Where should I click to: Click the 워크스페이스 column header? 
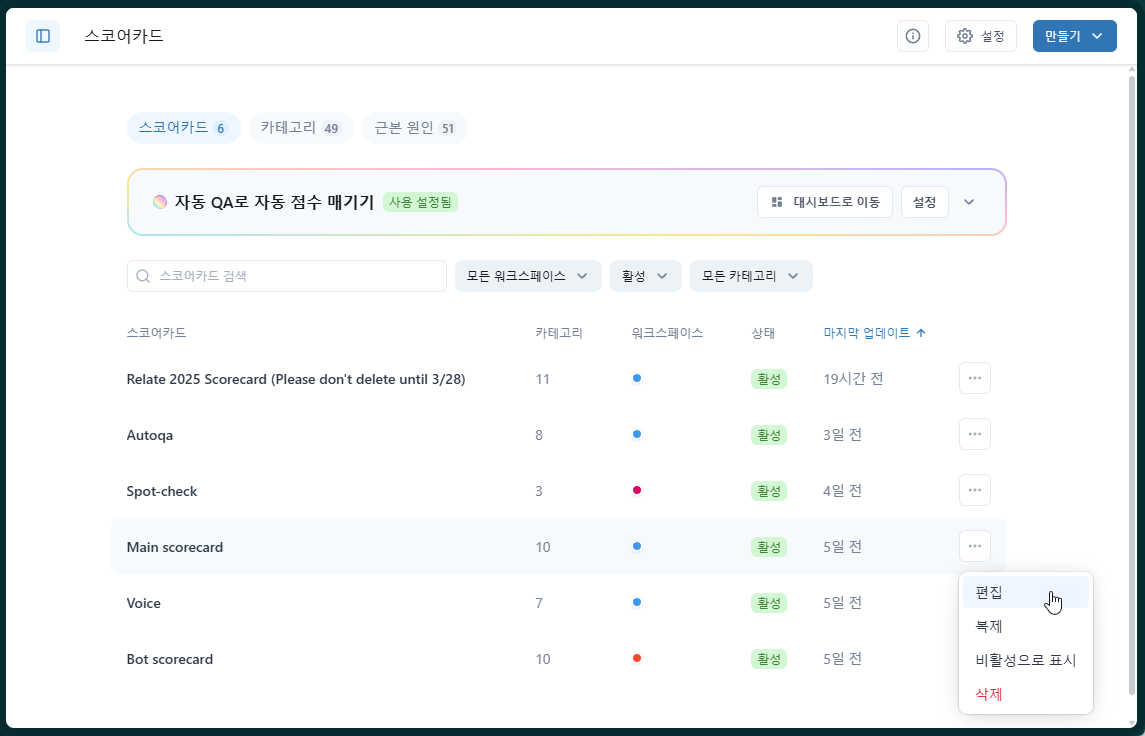[x=667, y=333]
